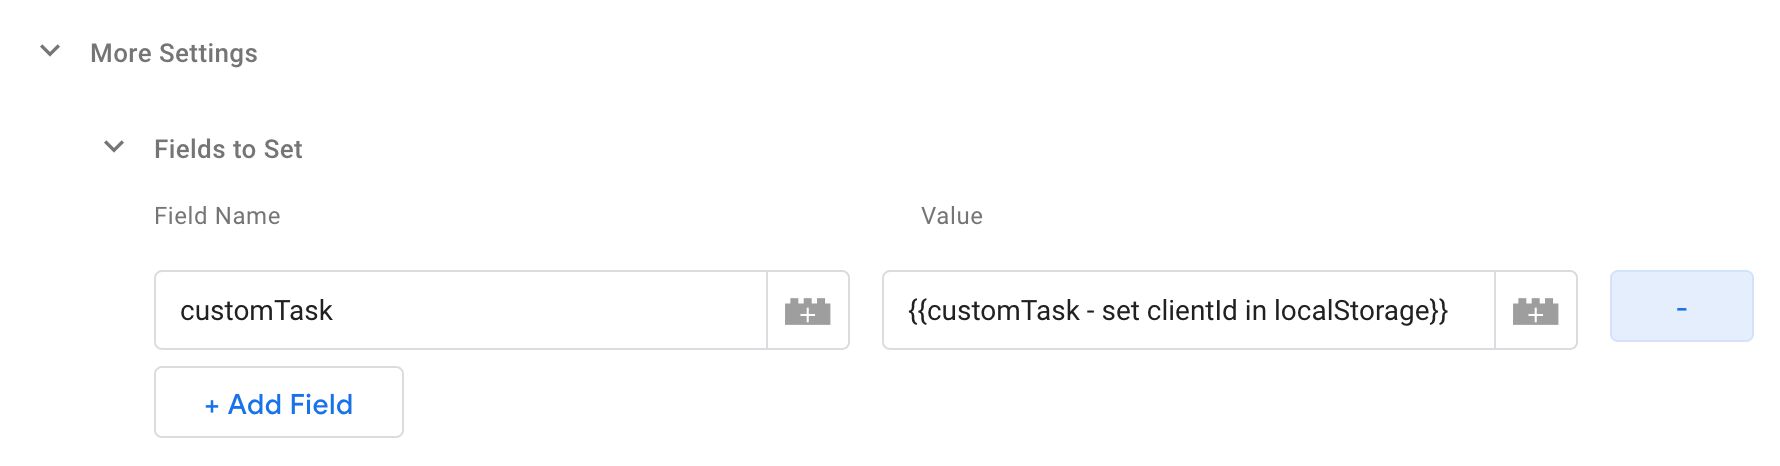Collapse the Fields to Set chevron
Image resolution: width=1780 pixels, height=466 pixels.
(114, 147)
